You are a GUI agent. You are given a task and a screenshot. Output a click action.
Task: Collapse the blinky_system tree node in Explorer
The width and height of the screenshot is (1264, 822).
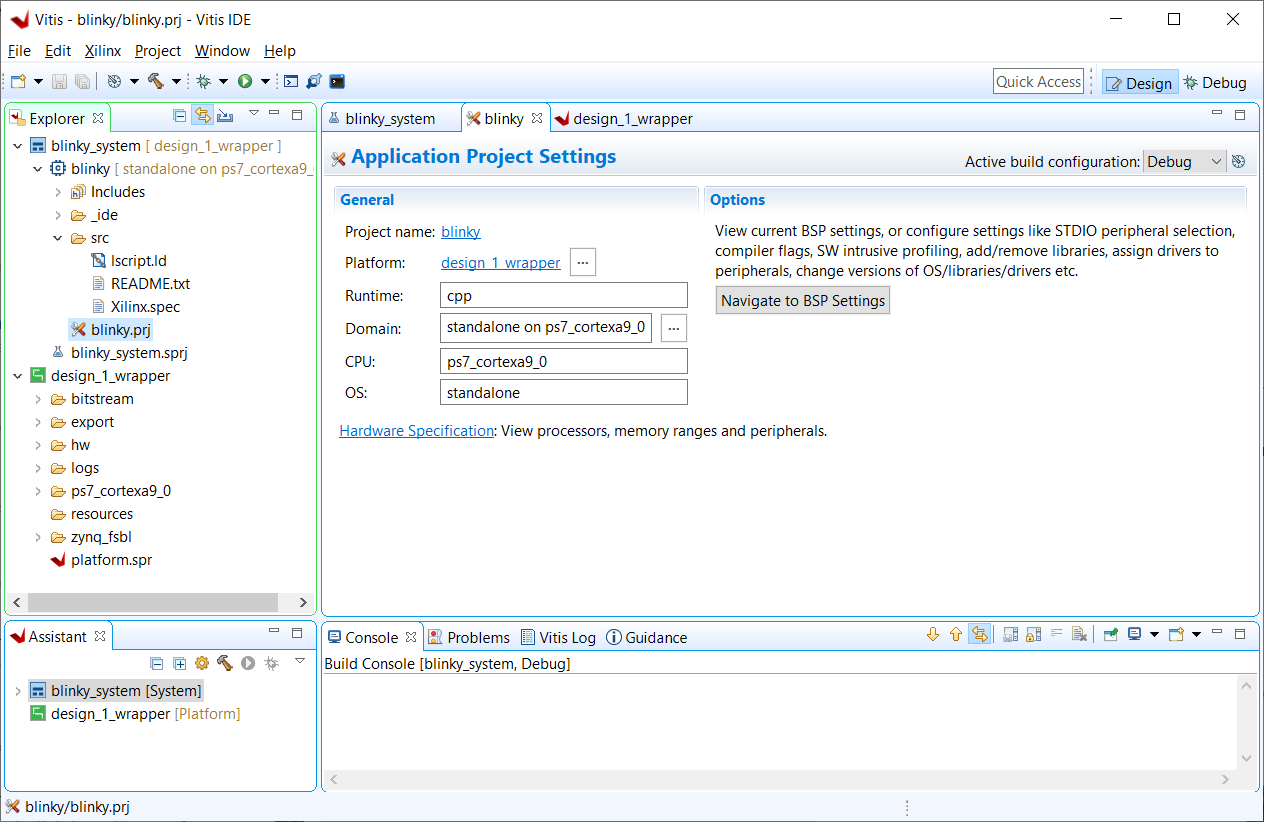click(18, 146)
